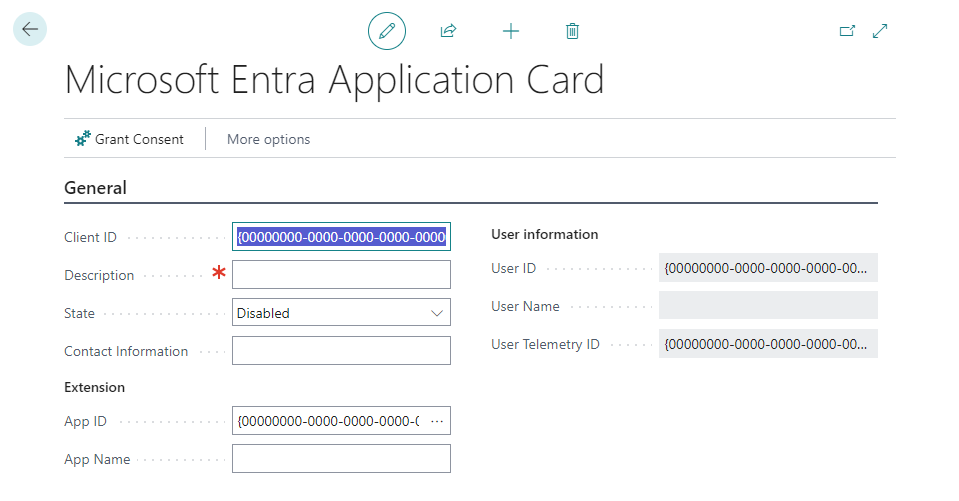Viewport: 959px width, 501px height.
Task: Click the User Name label
Action: click(x=525, y=306)
